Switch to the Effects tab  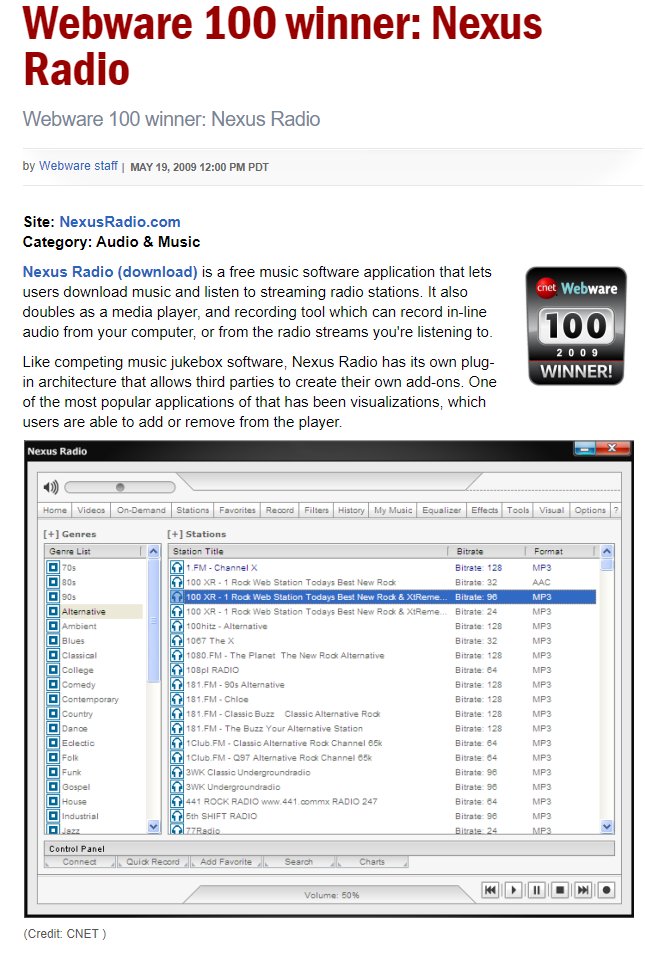(485, 511)
